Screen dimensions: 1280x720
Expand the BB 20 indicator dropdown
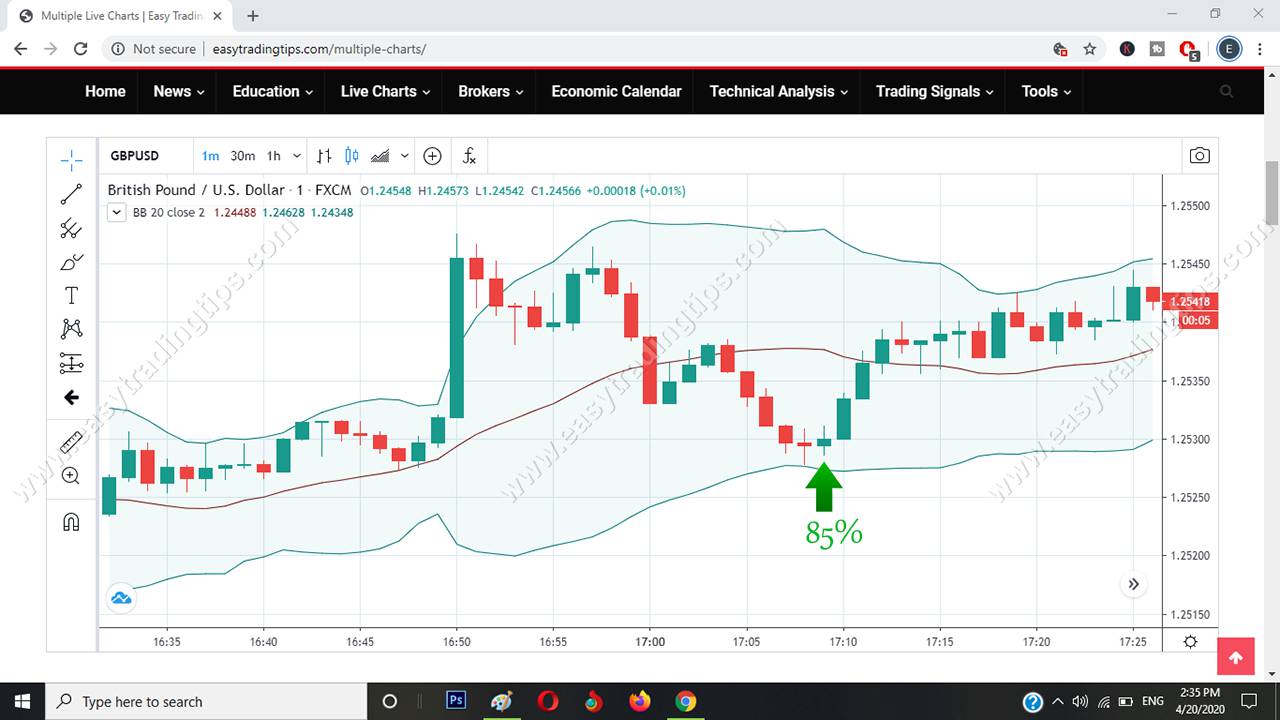tap(116, 212)
